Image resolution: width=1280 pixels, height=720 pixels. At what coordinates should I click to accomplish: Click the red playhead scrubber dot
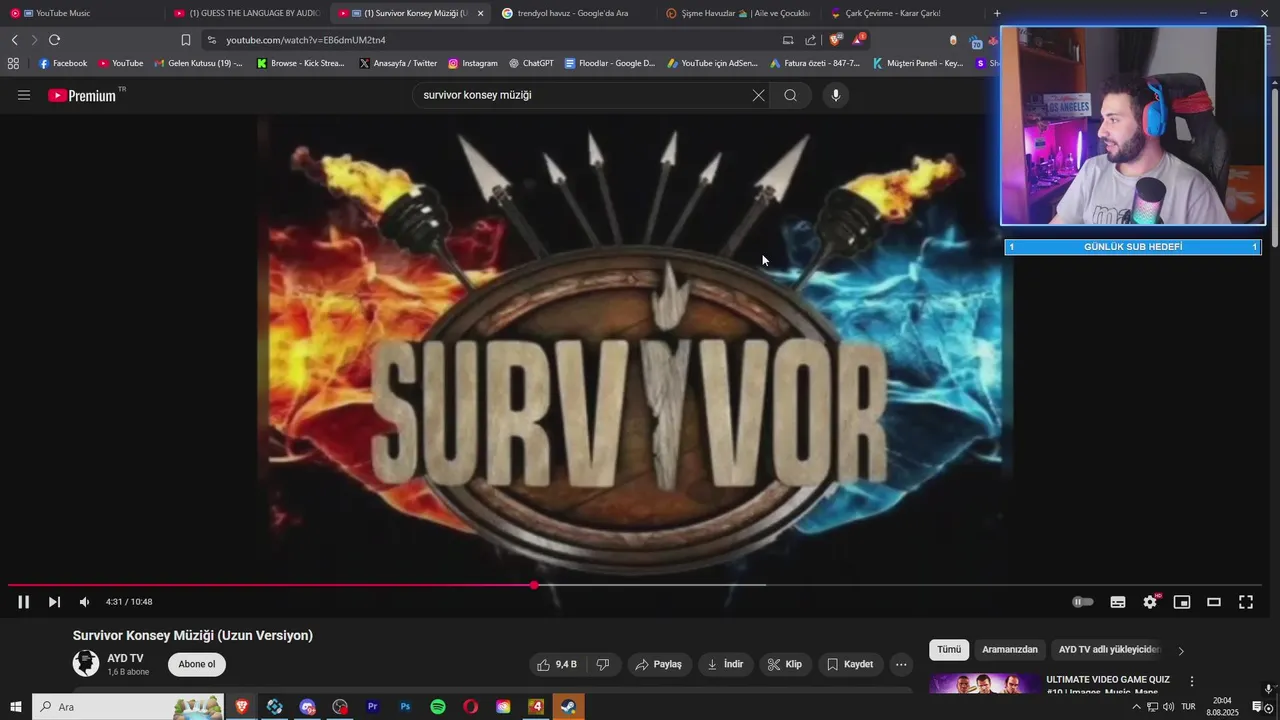pos(534,585)
